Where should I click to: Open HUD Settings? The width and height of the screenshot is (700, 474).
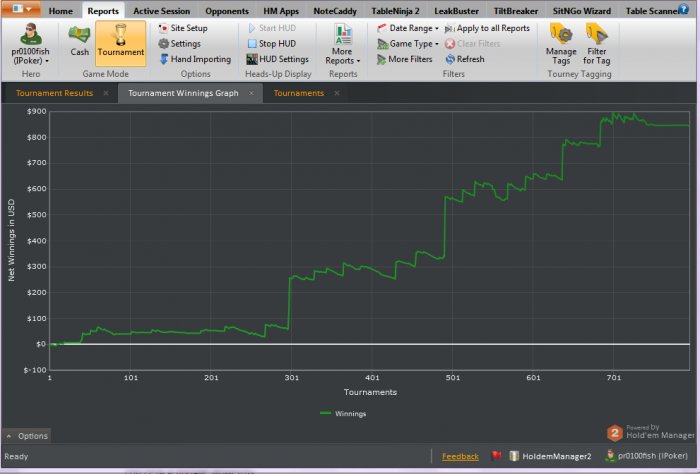pos(278,59)
